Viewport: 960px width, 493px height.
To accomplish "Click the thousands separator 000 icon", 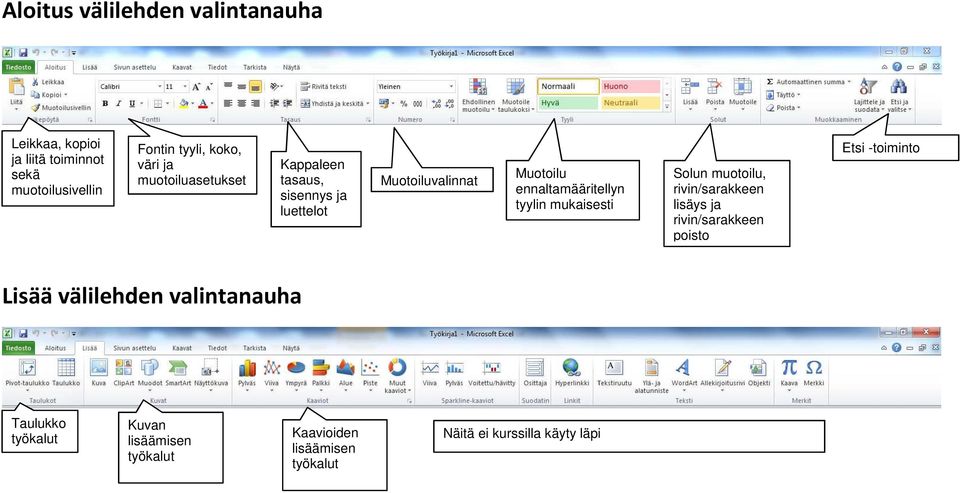I will [x=418, y=103].
